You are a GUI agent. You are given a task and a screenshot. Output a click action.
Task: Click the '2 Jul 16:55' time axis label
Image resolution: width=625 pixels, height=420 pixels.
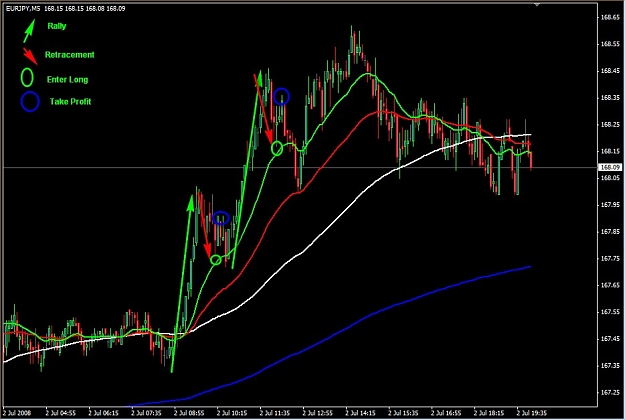446,413
